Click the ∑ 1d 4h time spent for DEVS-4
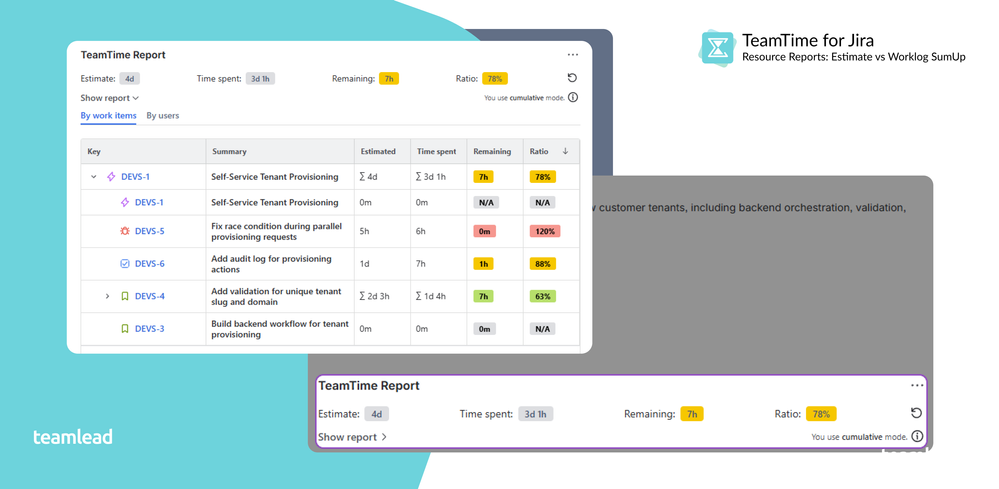999x489 pixels. [432, 296]
